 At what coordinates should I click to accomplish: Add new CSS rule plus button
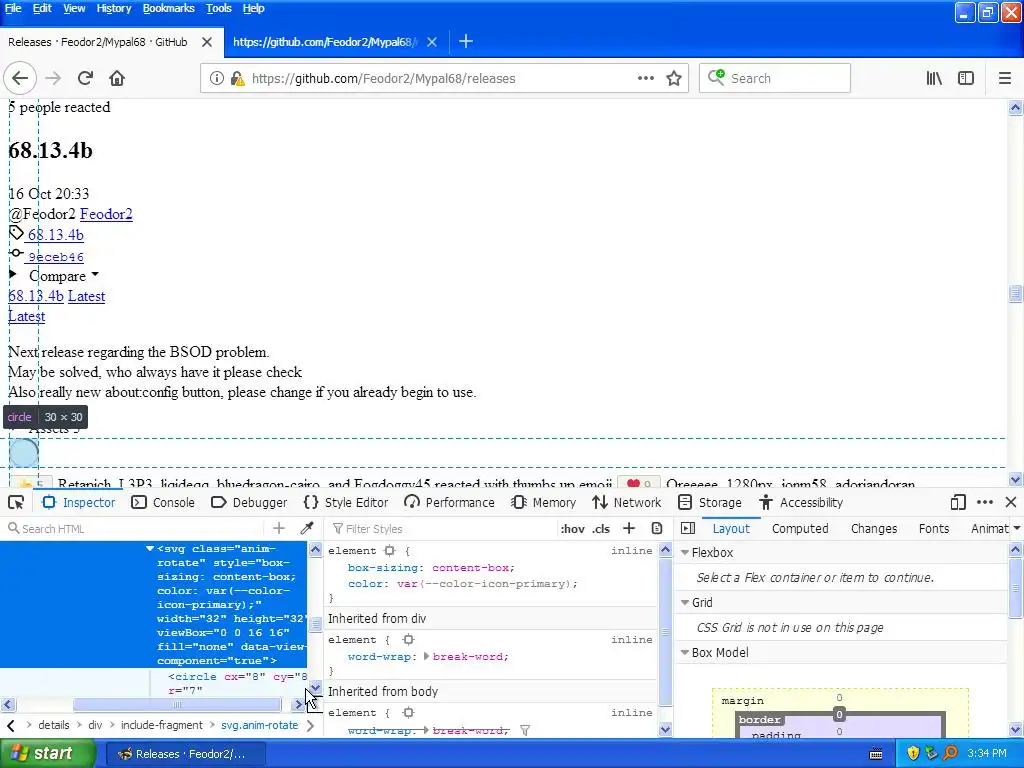coord(629,528)
